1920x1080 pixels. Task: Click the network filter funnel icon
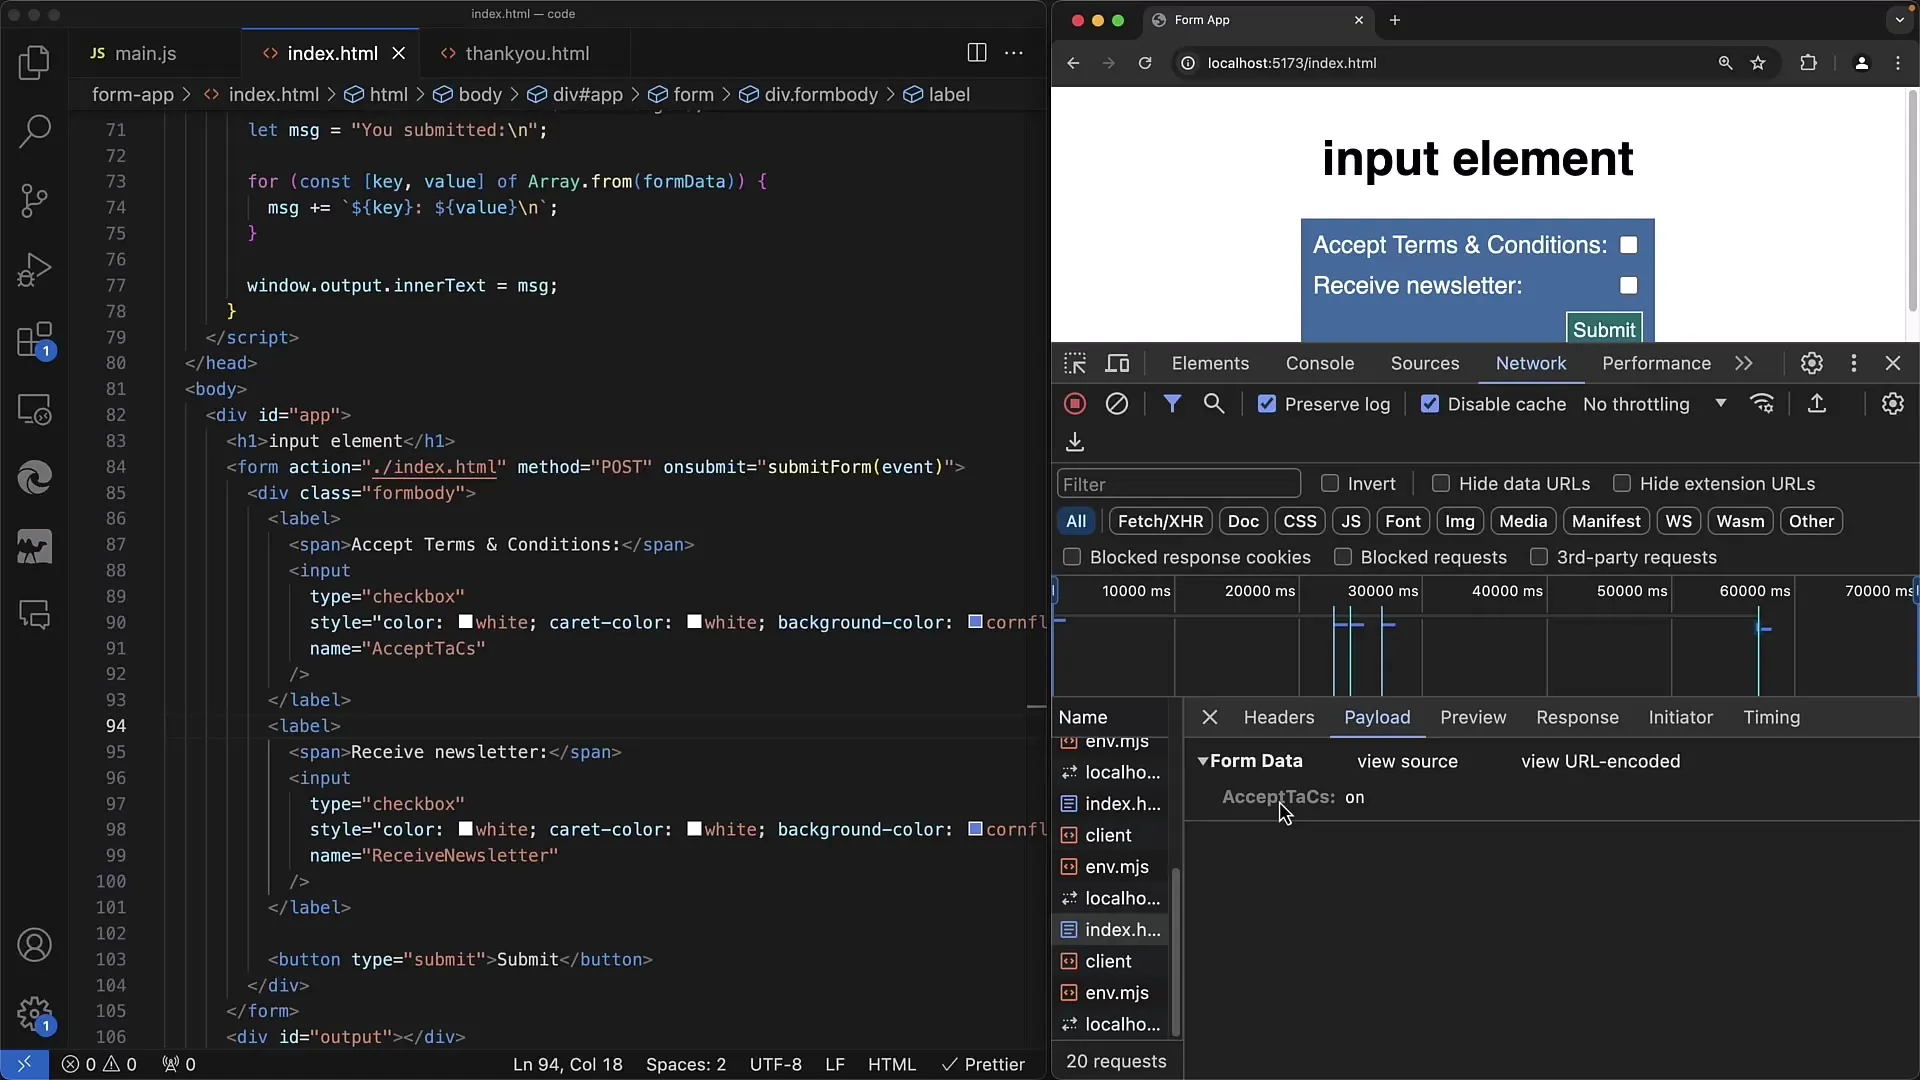pyautogui.click(x=1171, y=404)
